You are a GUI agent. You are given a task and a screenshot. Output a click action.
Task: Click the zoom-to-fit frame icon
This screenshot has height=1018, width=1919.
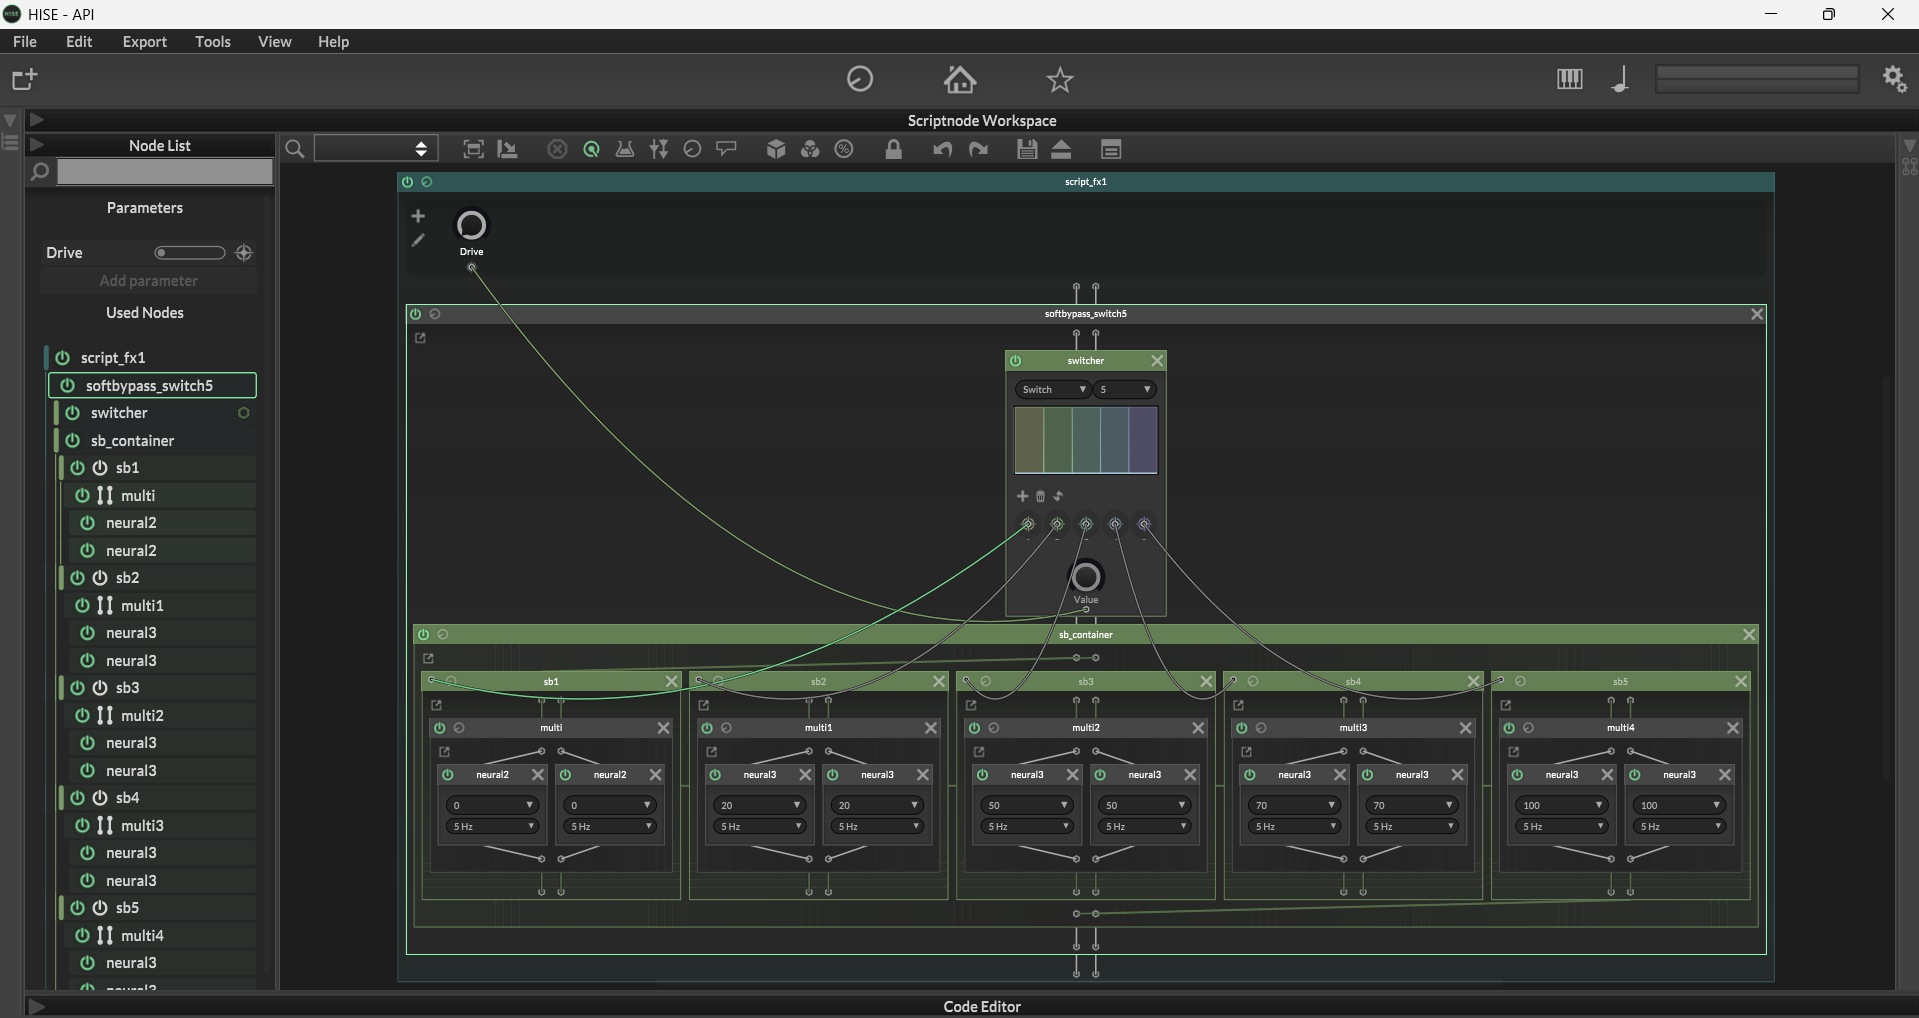[473, 149]
